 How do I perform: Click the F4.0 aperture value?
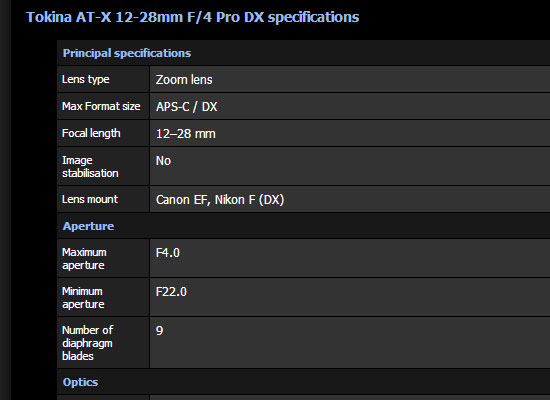pos(168,253)
